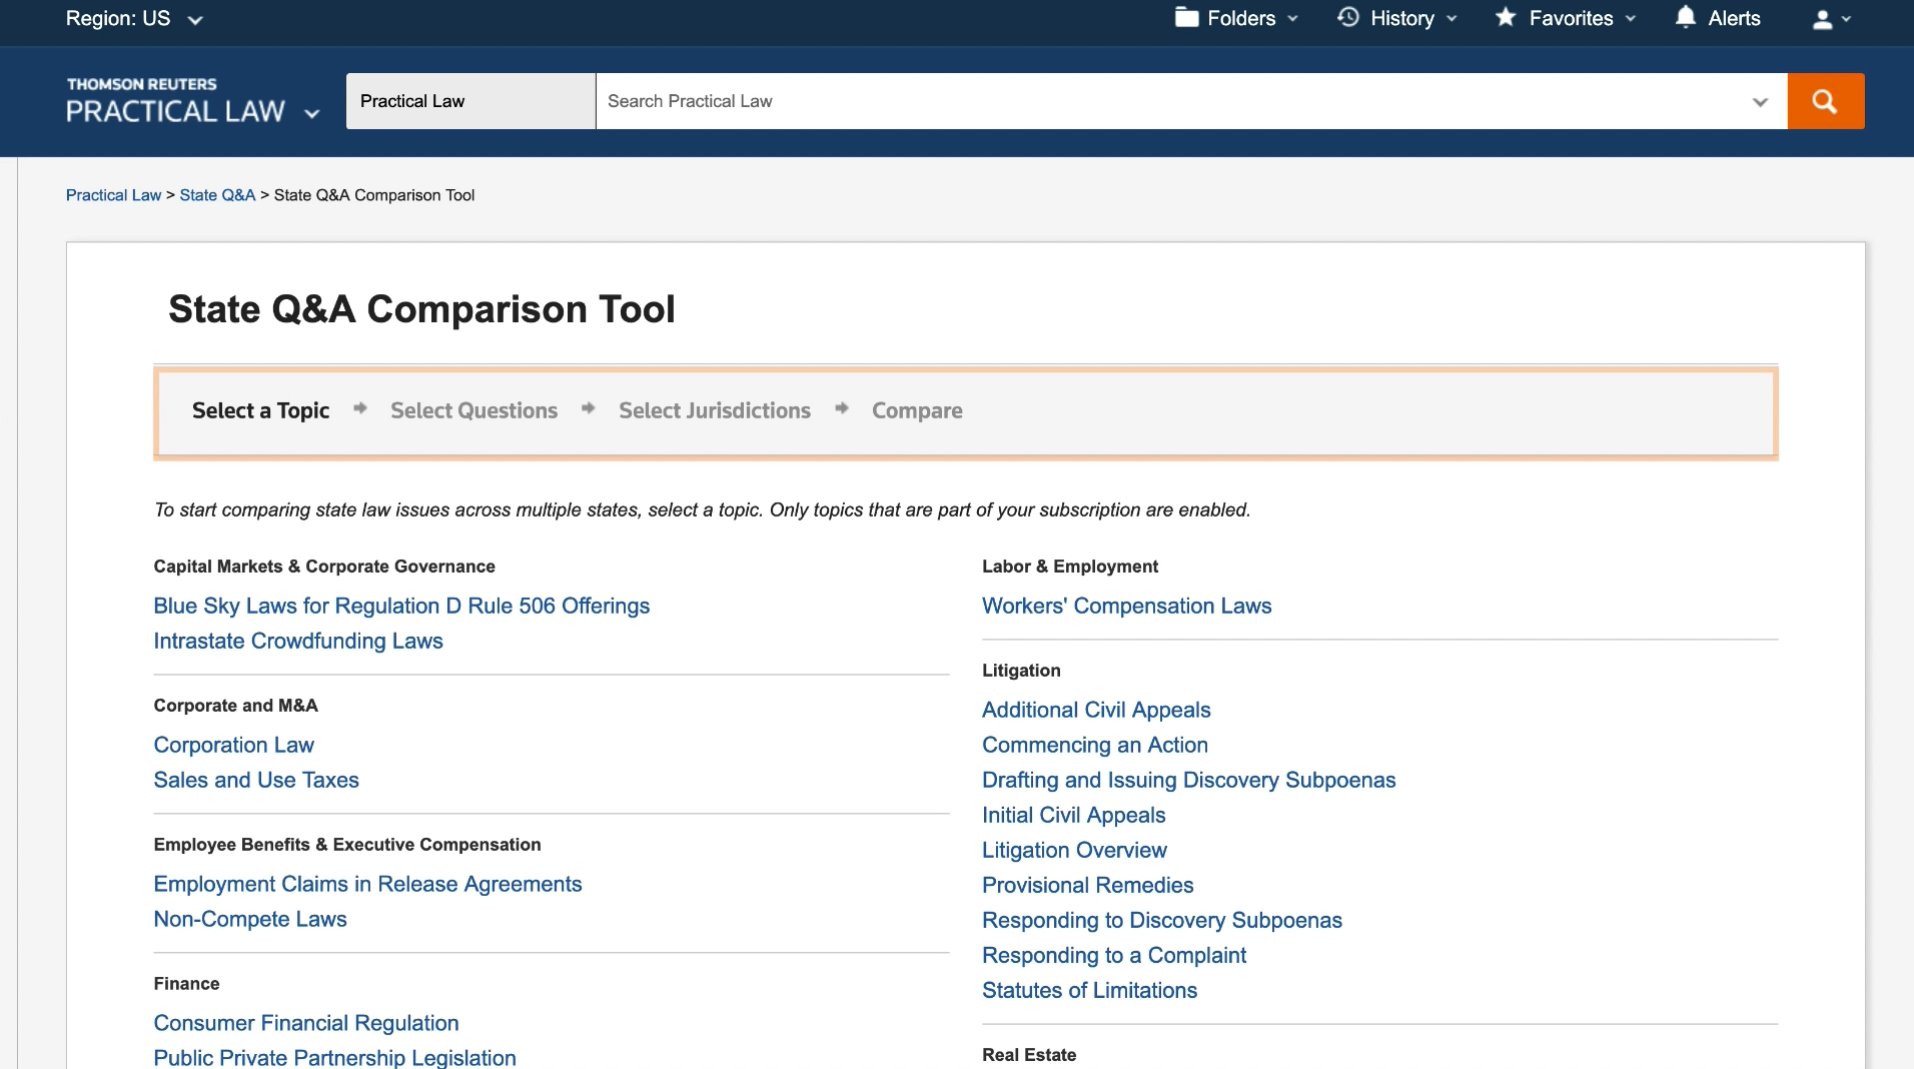Expand the Practical Law product chevron
The image size is (1914, 1069).
(x=312, y=113)
